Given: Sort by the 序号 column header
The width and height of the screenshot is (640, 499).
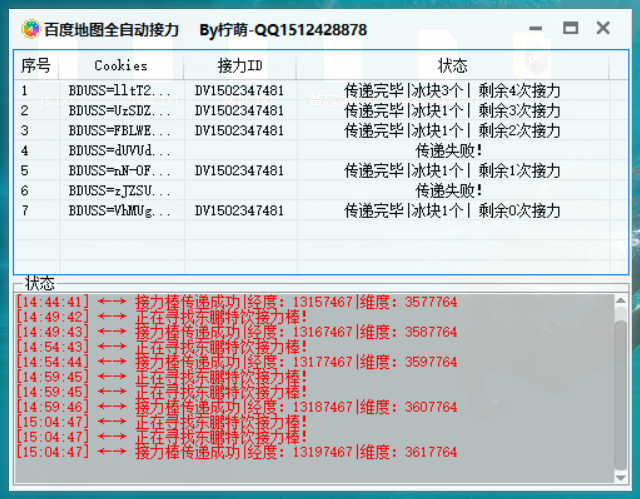Looking at the screenshot, I should 36,65.
